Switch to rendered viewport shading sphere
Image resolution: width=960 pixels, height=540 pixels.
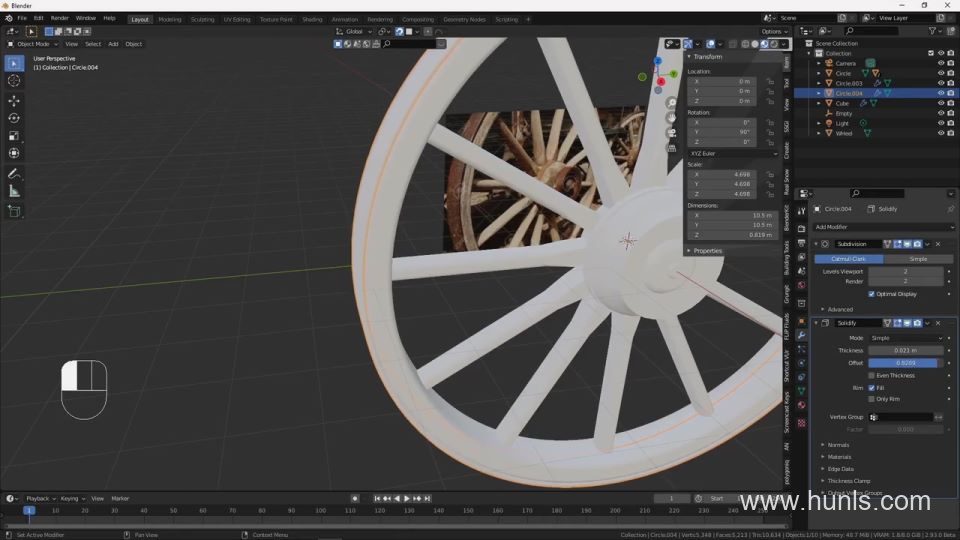(774, 44)
